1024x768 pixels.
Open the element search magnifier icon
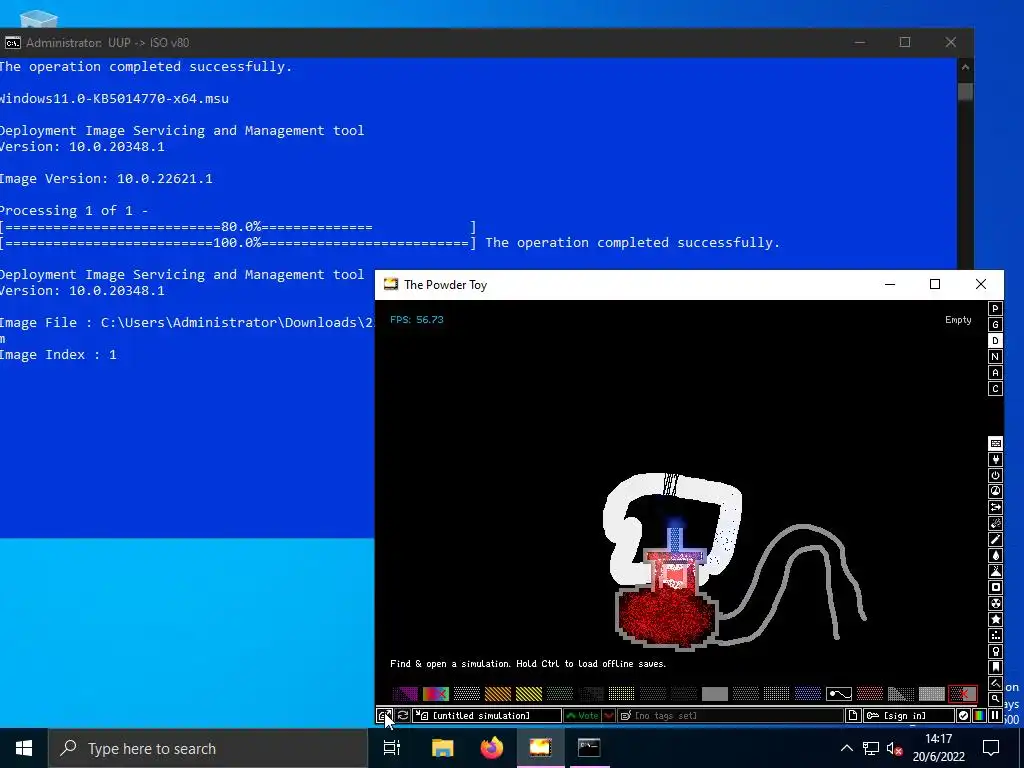[x=995, y=699]
